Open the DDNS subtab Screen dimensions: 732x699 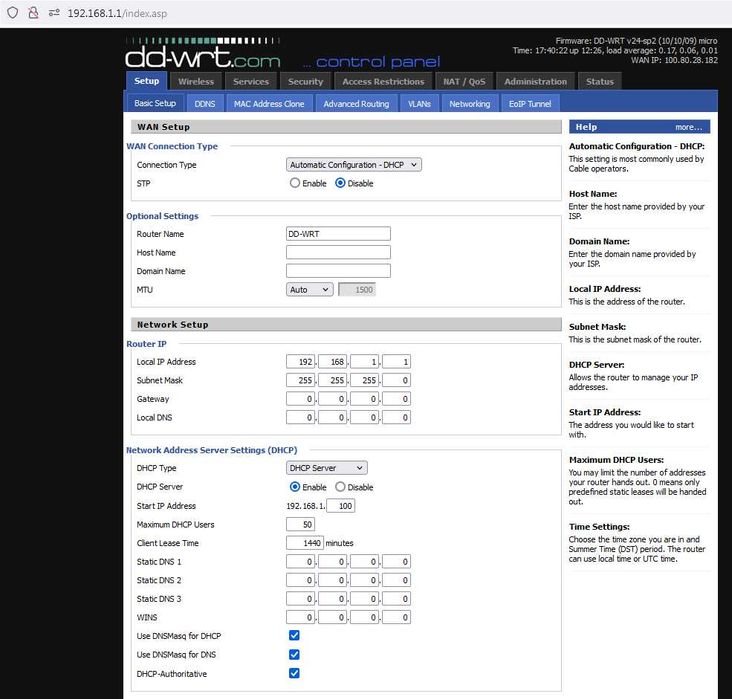(x=205, y=104)
